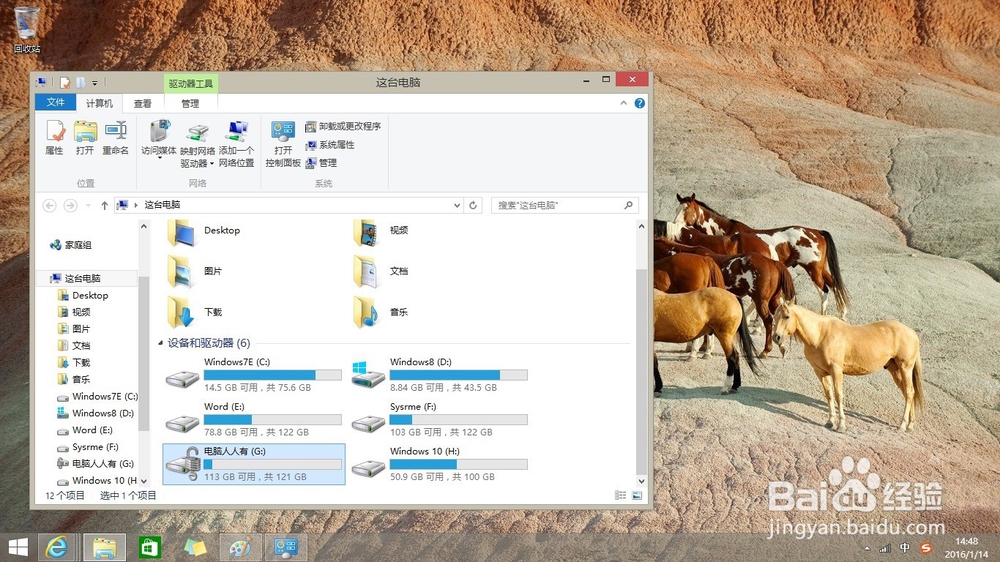Open Windows Store from the taskbar
The image size is (1000, 562).
(150, 547)
